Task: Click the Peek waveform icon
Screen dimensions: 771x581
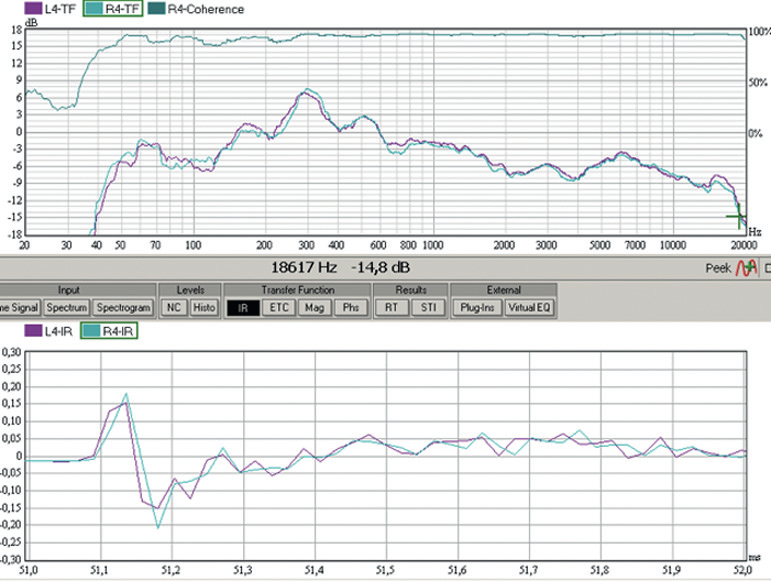Action: coord(746,268)
